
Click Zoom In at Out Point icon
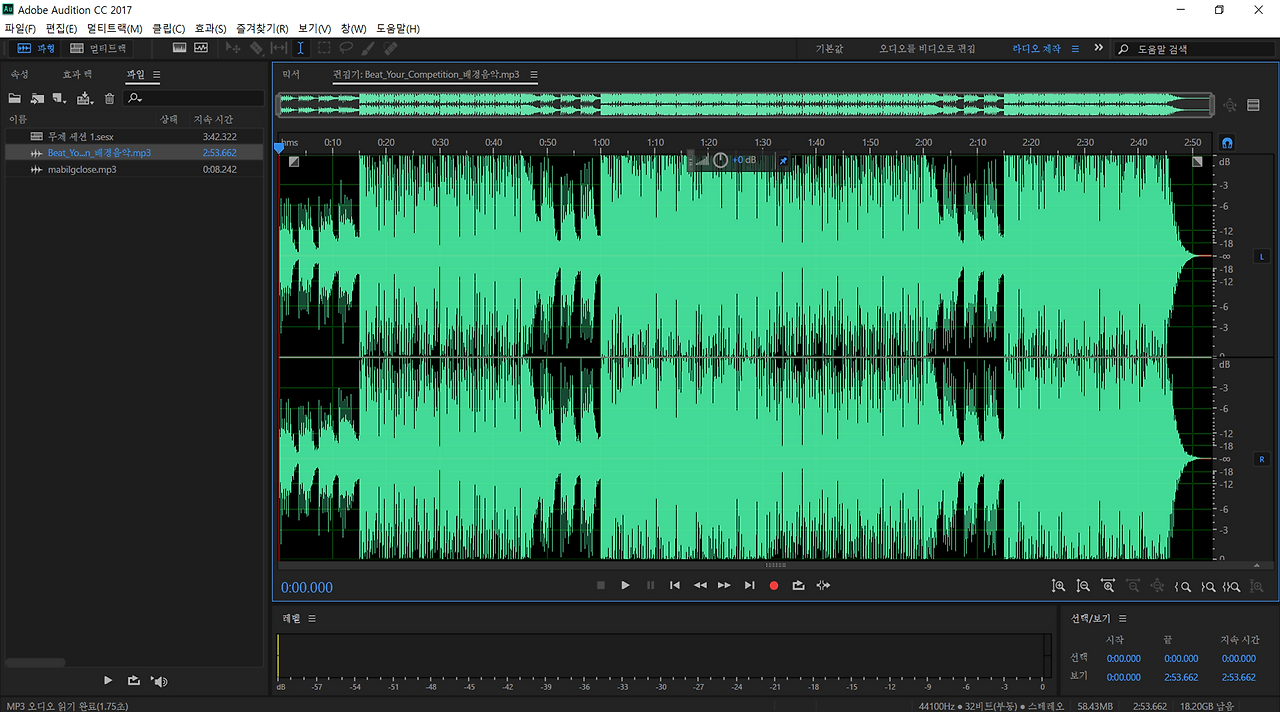(1208, 586)
